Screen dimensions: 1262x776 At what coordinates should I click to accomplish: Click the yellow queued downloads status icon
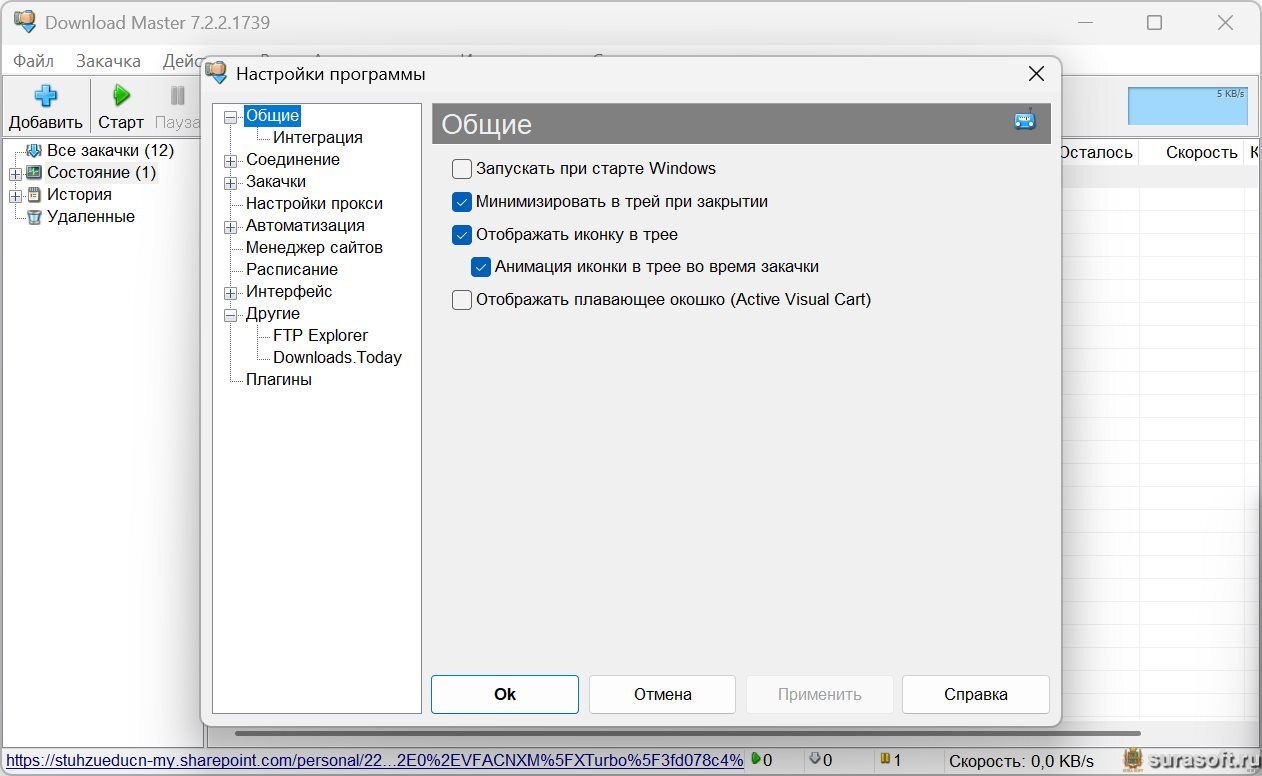coord(885,759)
